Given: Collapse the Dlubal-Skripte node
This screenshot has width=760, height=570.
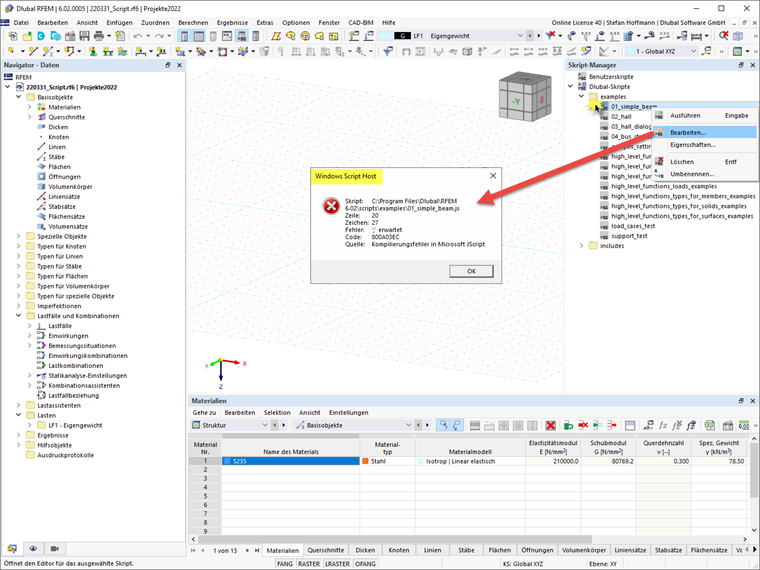Looking at the screenshot, I should [x=570, y=87].
